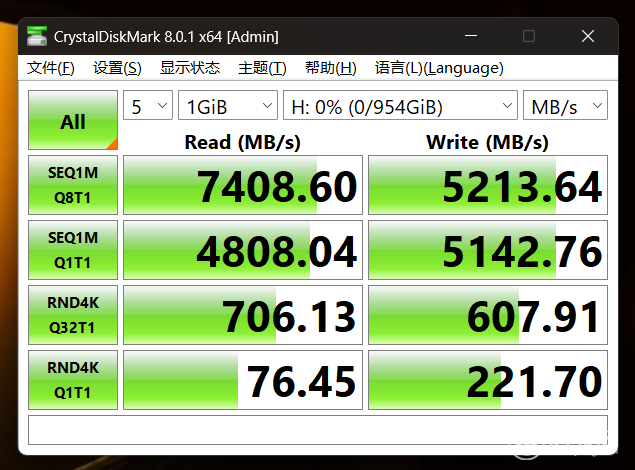Open the 帮助(H) menu
Viewport: 635px width, 470px height.
[x=330, y=68]
